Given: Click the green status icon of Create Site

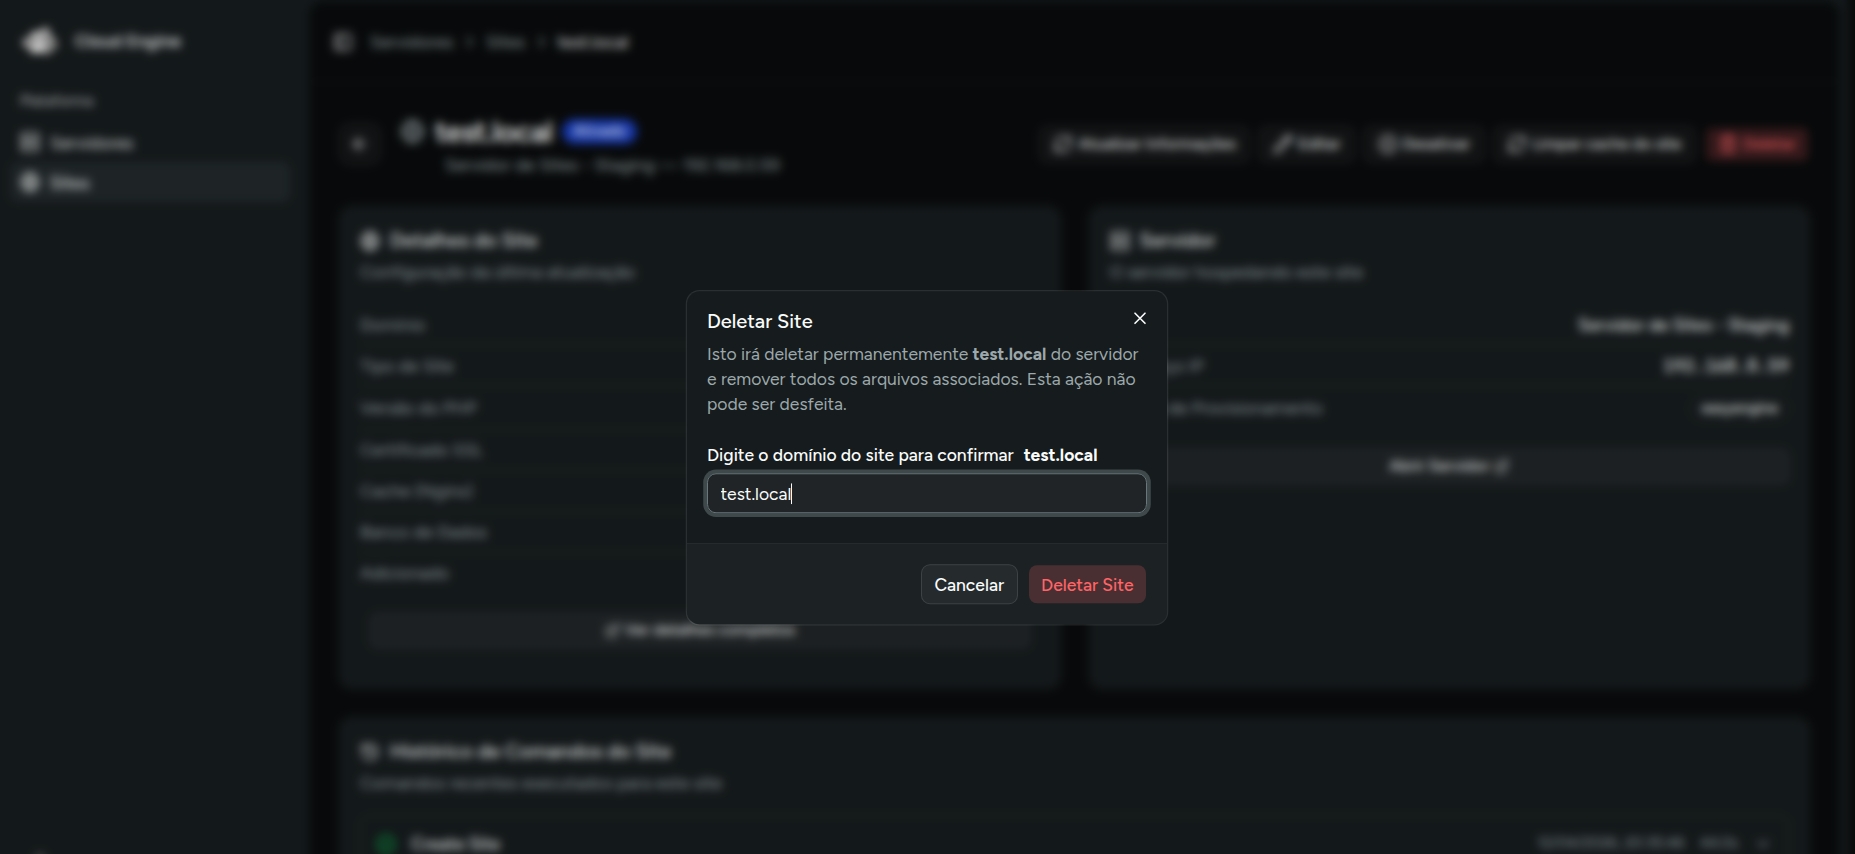Looking at the screenshot, I should coord(385,843).
